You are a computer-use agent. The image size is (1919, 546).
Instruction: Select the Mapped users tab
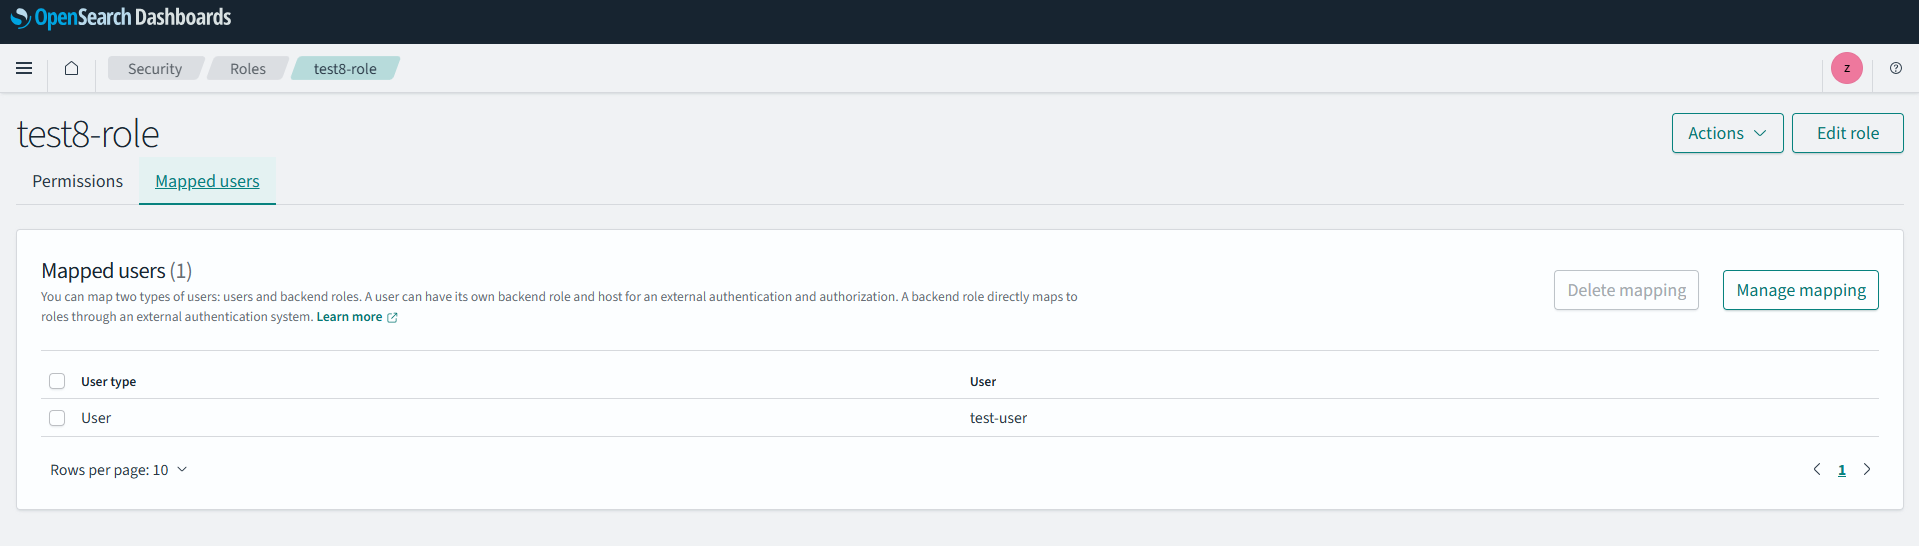coord(207,181)
